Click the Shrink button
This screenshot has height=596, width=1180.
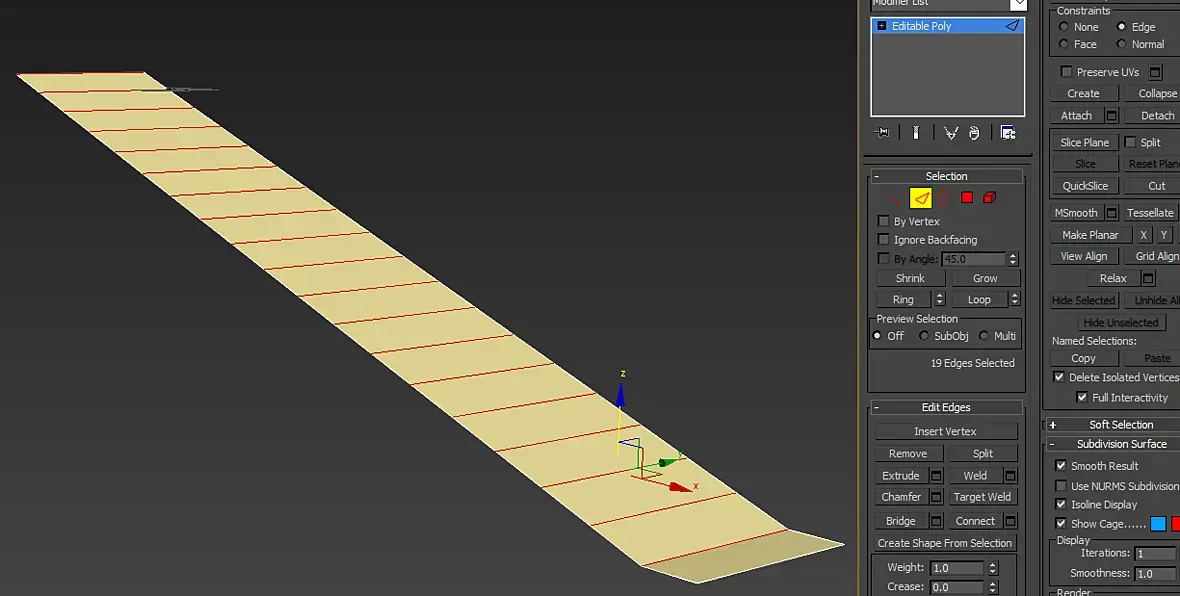click(x=910, y=278)
